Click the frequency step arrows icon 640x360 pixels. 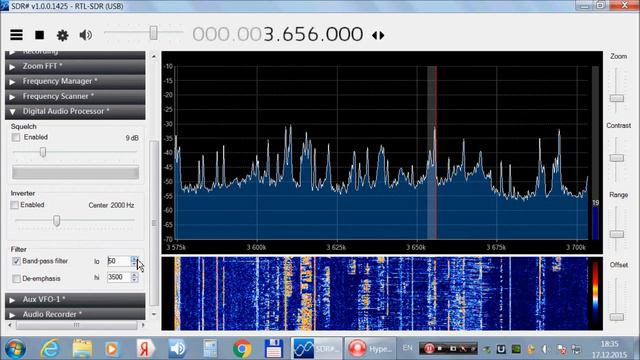coord(378,36)
